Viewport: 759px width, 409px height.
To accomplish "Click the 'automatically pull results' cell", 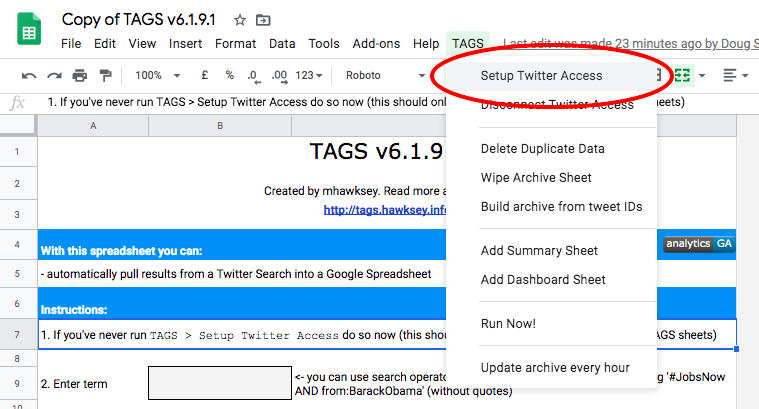I will 242,274.
